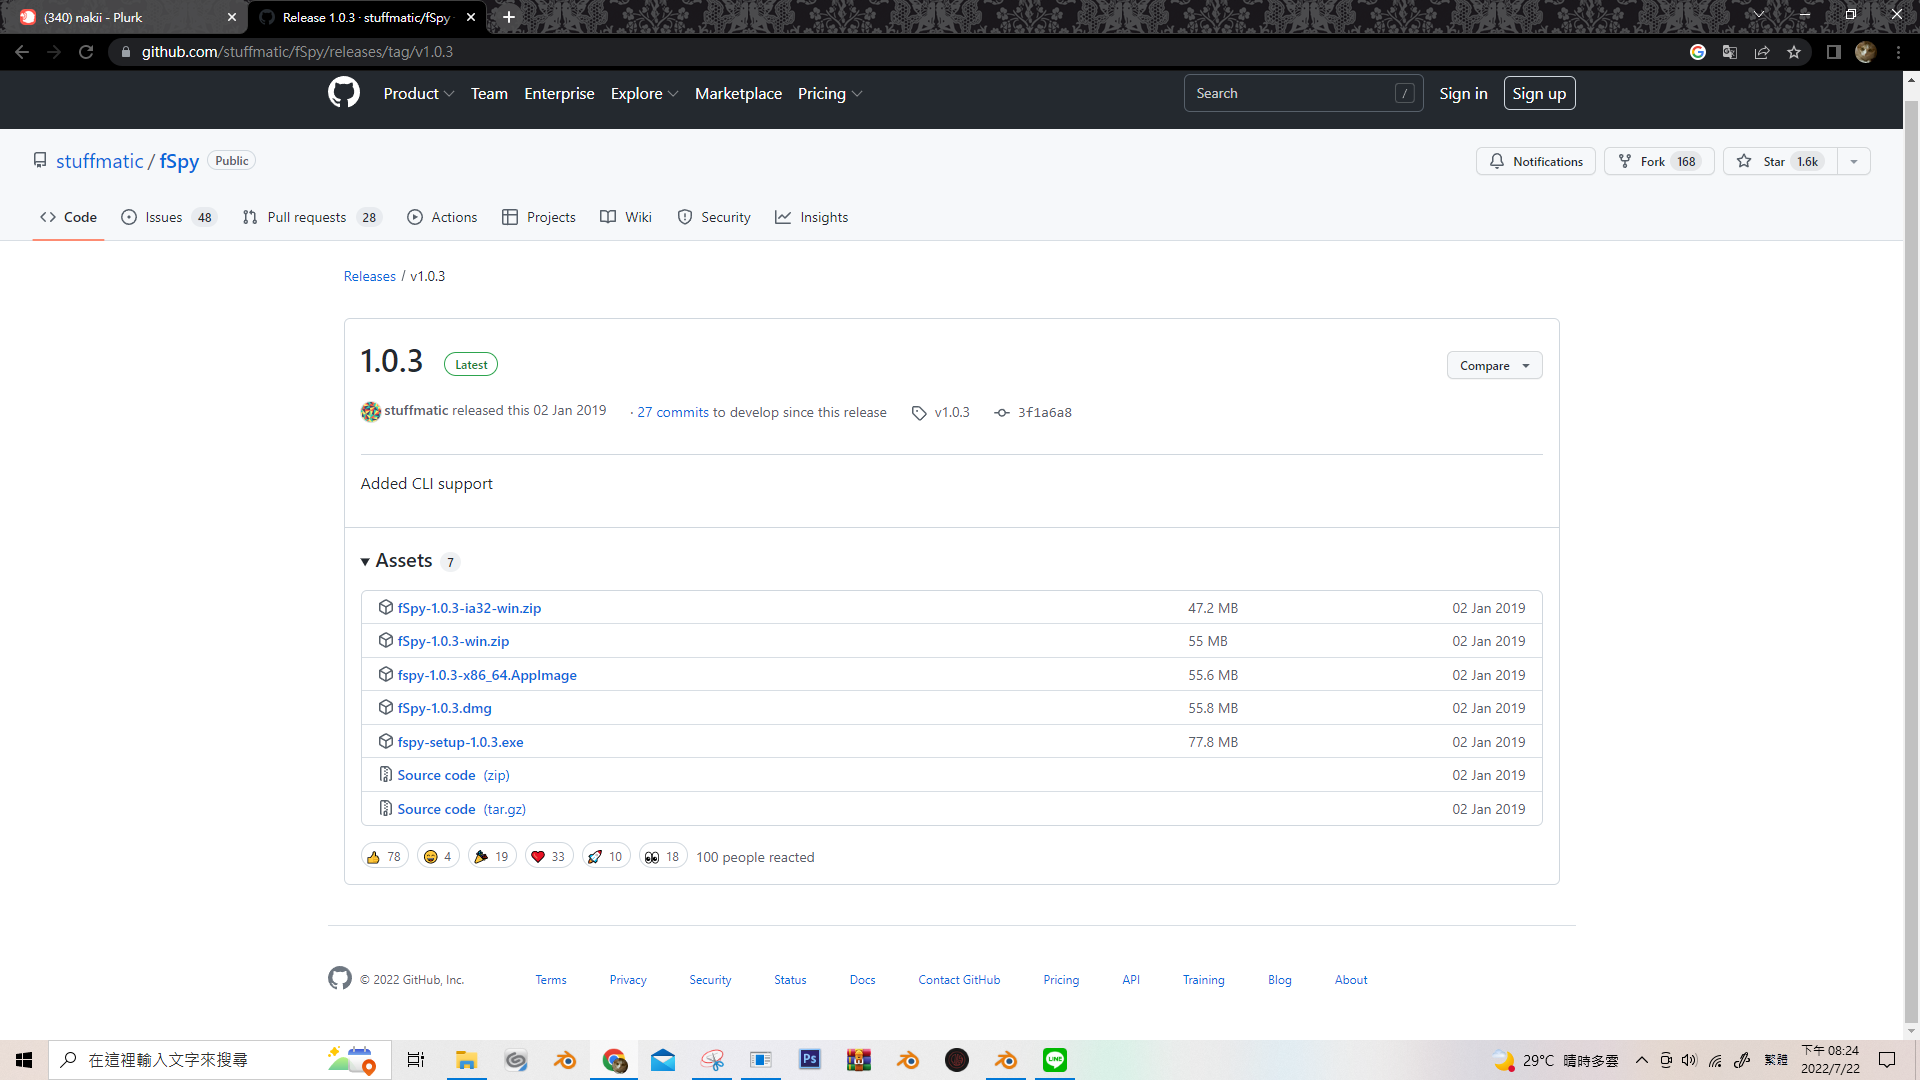Screen dimensions: 1920x1080
Task: Expand the Pricing menu
Action: click(830, 93)
